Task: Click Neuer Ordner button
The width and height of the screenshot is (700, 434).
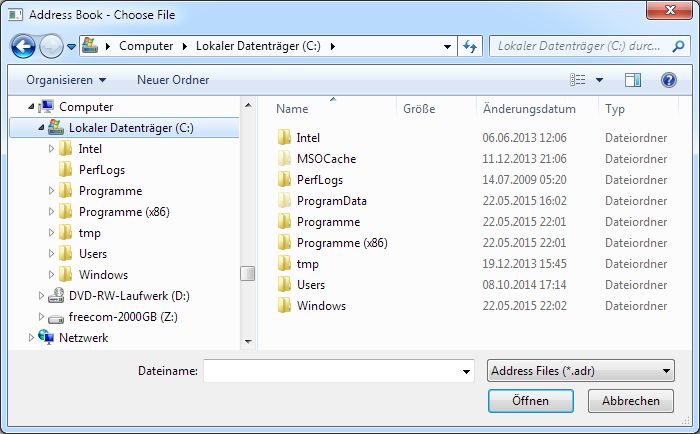Action: [173, 80]
